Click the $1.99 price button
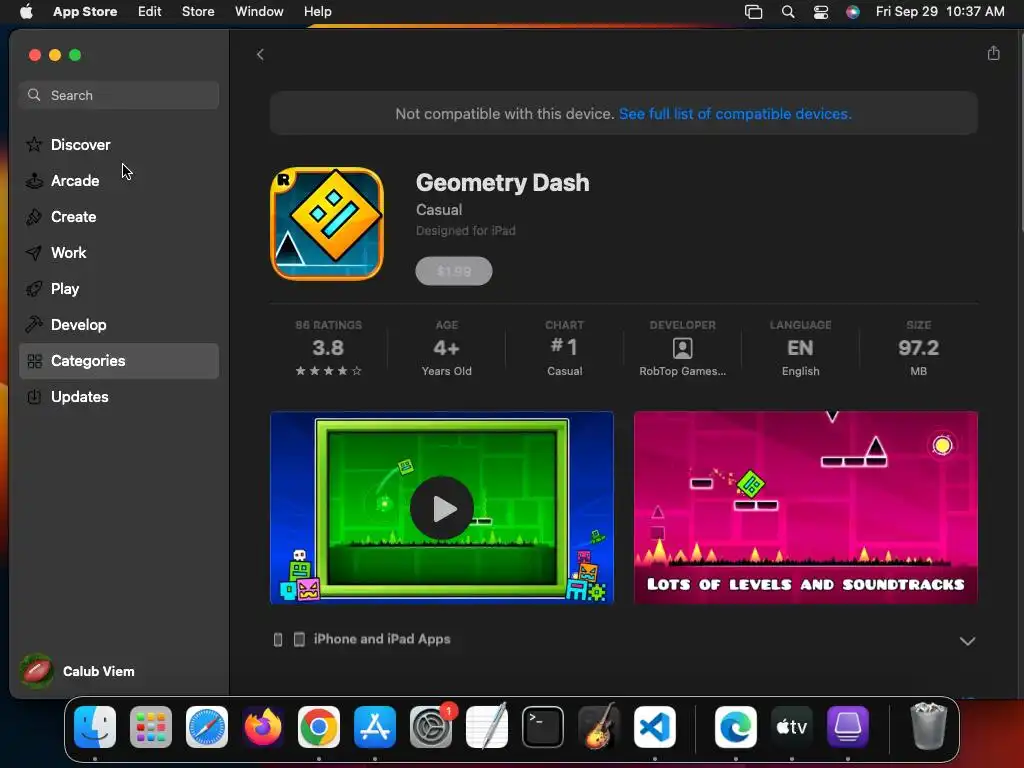The width and height of the screenshot is (1024, 768). click(454, 271)
